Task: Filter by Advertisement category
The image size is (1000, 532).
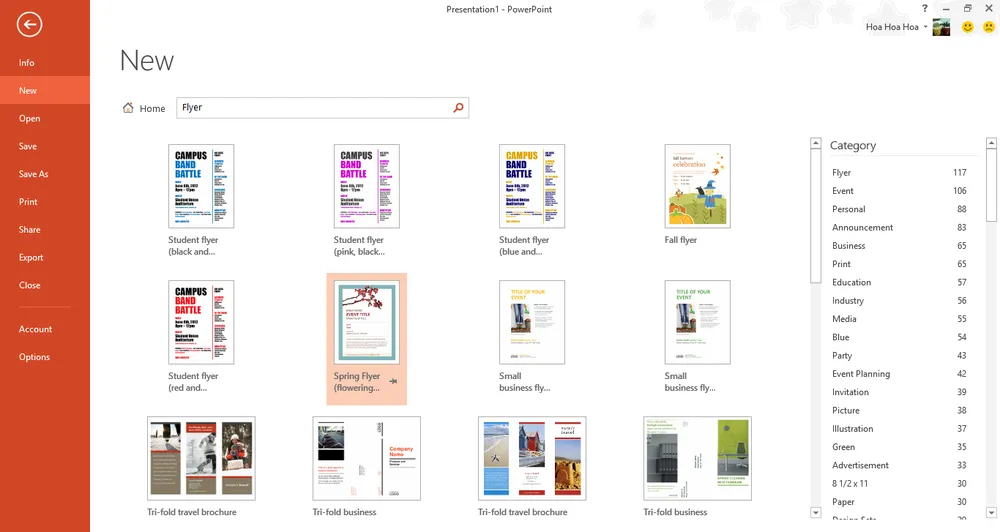Action: (x=899, y=465)
